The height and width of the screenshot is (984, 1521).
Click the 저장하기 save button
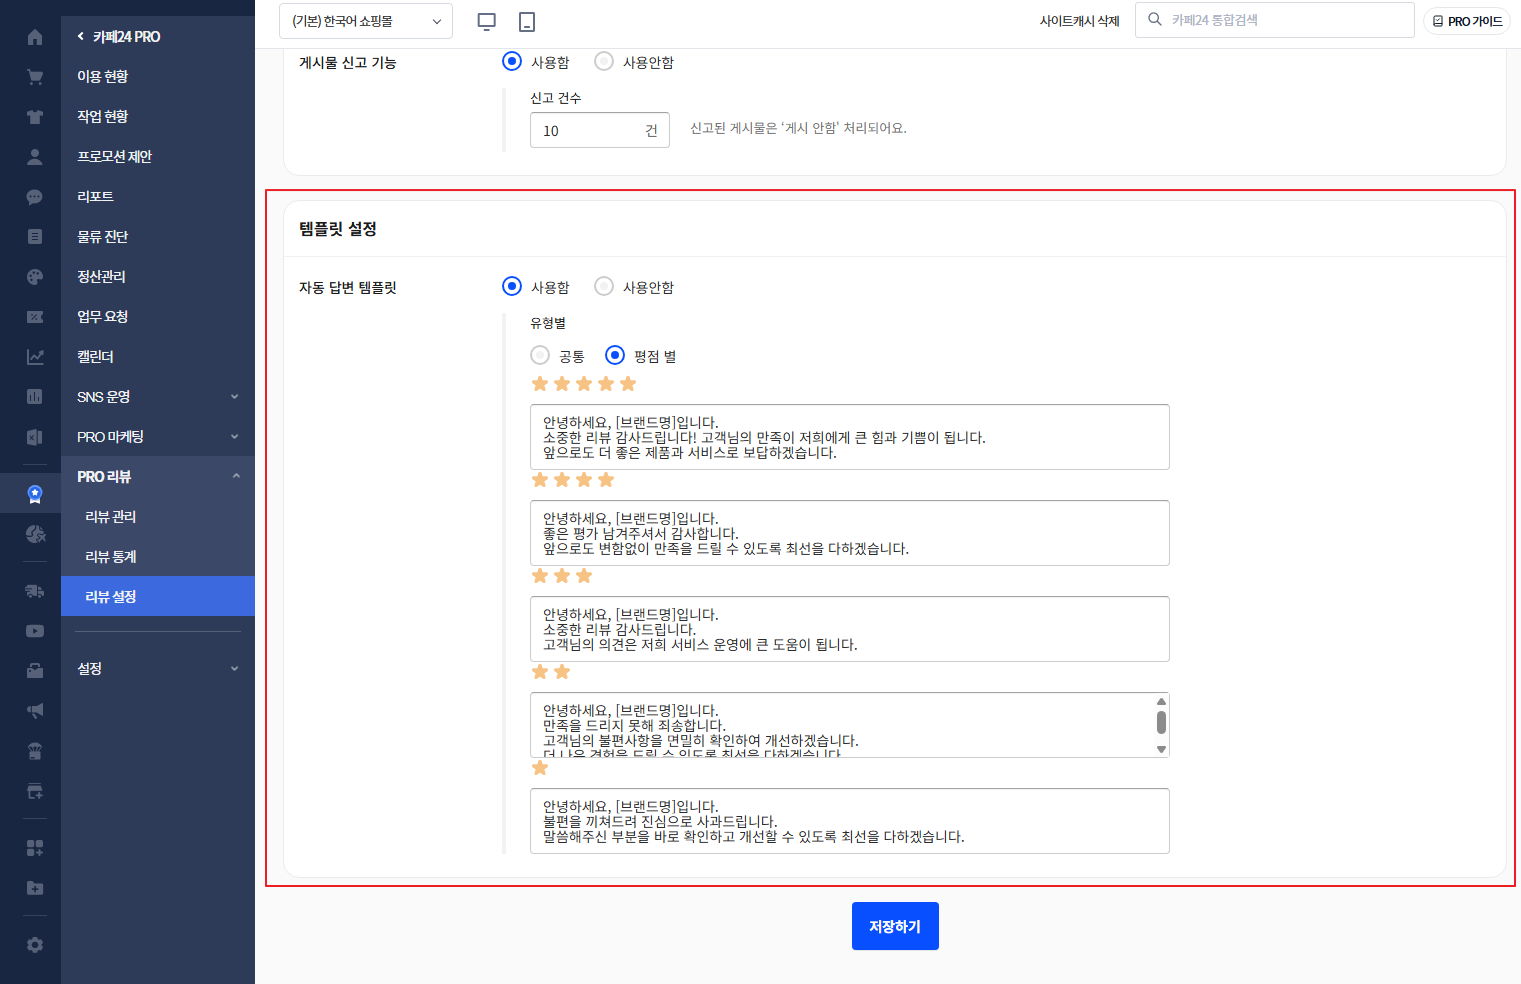click(x=895, y=926)
